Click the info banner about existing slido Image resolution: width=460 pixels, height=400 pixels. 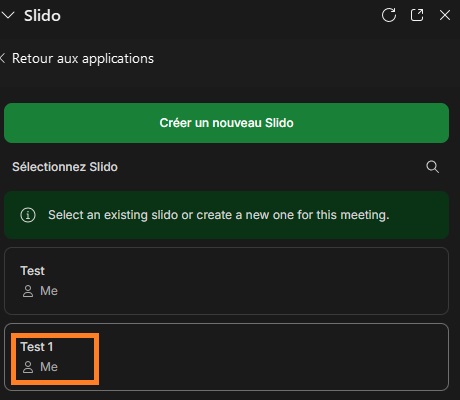pyautogui.click(x=226, y=215)
